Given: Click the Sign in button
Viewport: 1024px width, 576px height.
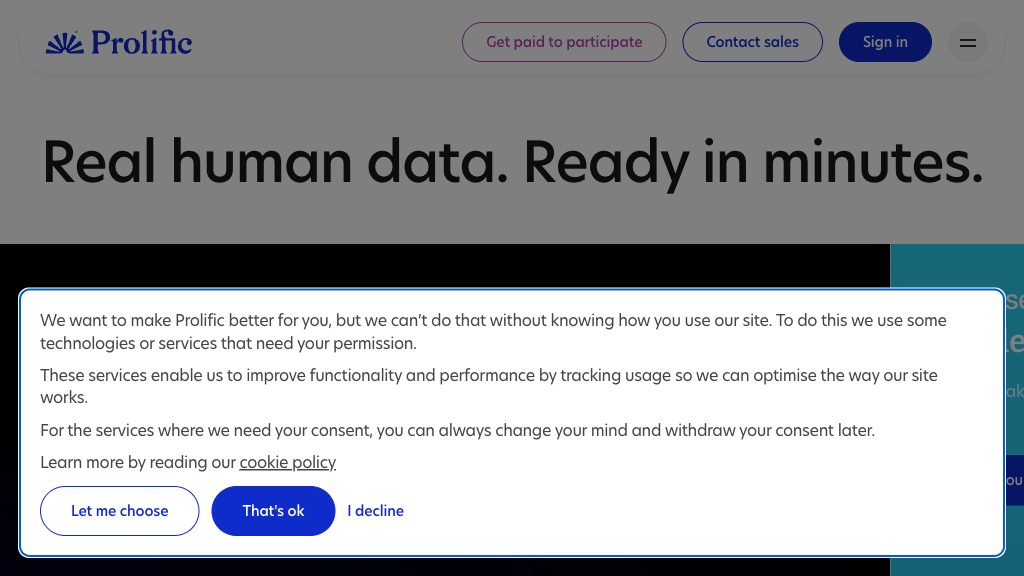Looking at the screenshot, I should 885,42.
